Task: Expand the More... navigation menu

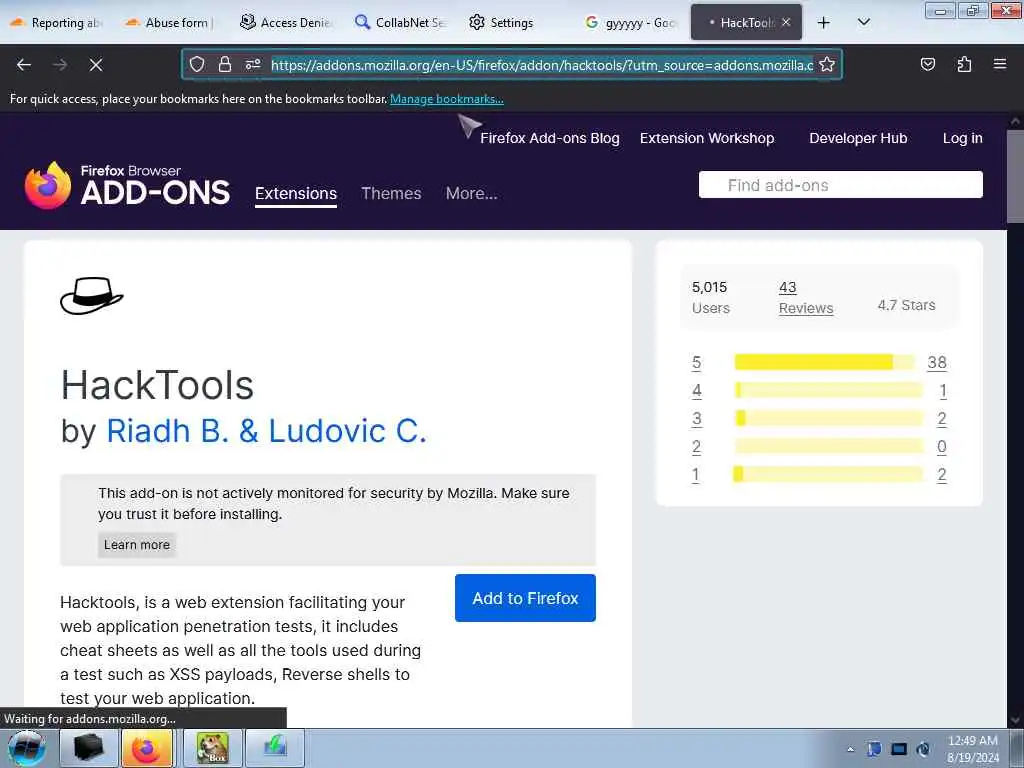Action: coord(472,193)
